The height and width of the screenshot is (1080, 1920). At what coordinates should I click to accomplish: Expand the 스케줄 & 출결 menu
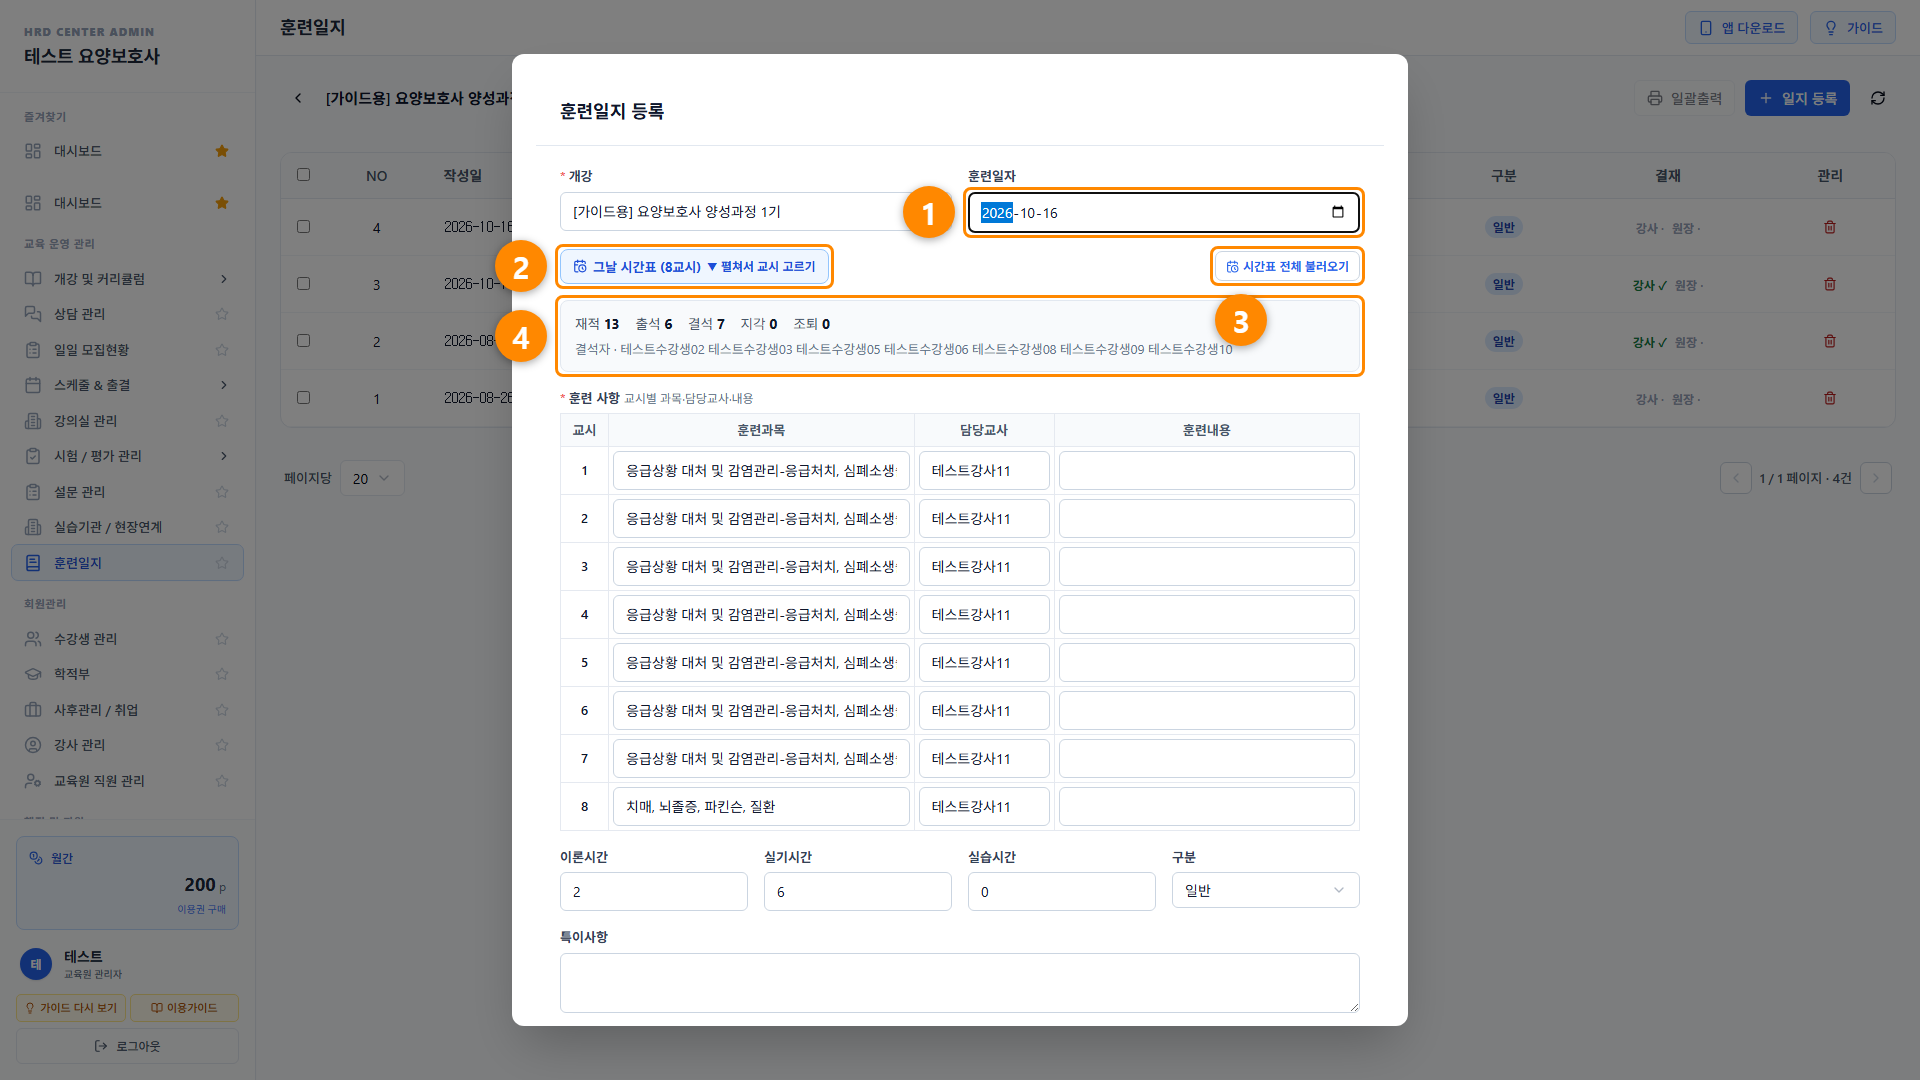point(127,385)
